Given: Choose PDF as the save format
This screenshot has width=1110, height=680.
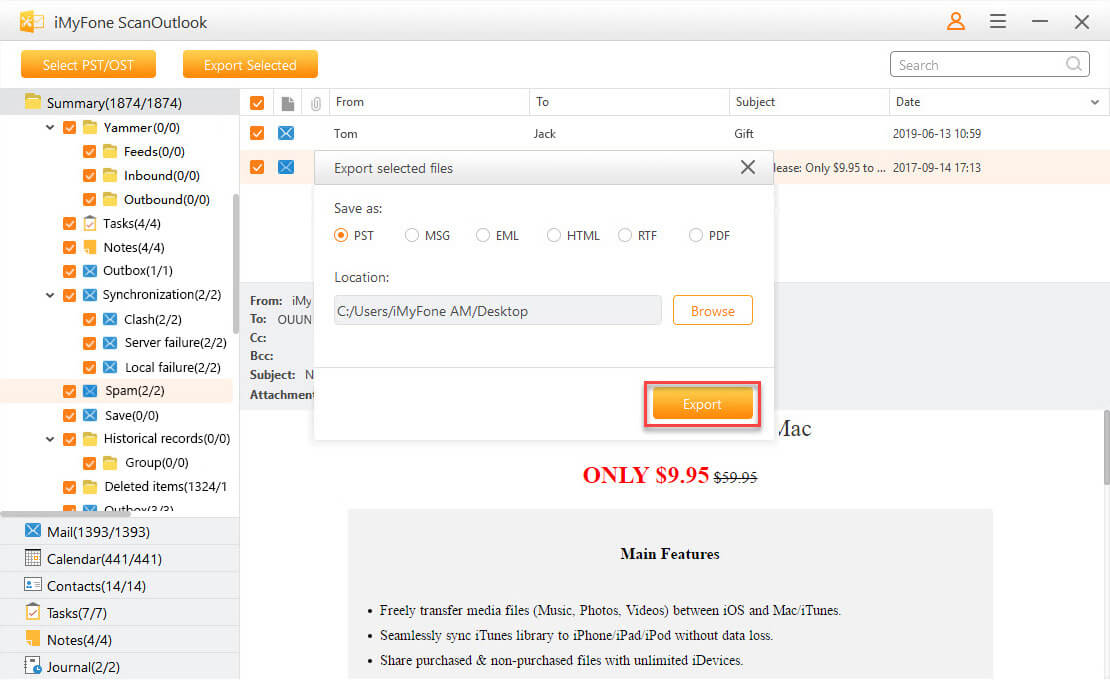Looking at the screenshot, I should (696, 236).
